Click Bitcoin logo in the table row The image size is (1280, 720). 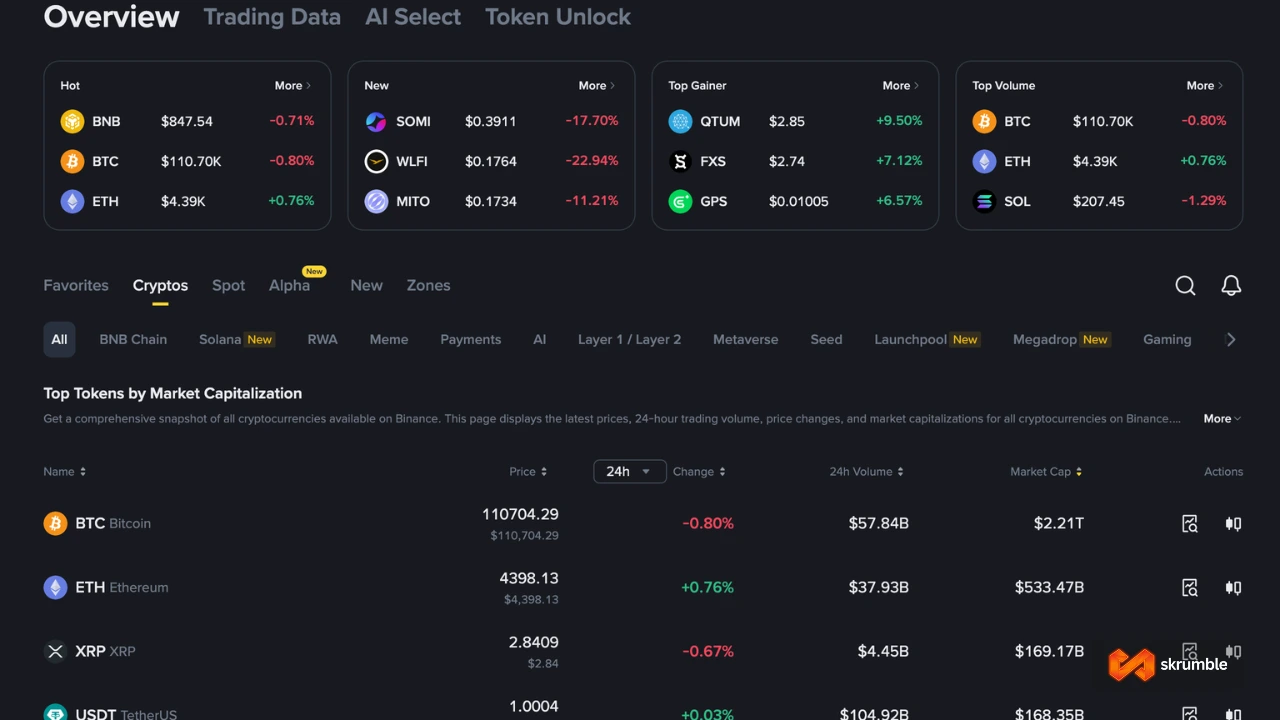click(x=55, y=523)
